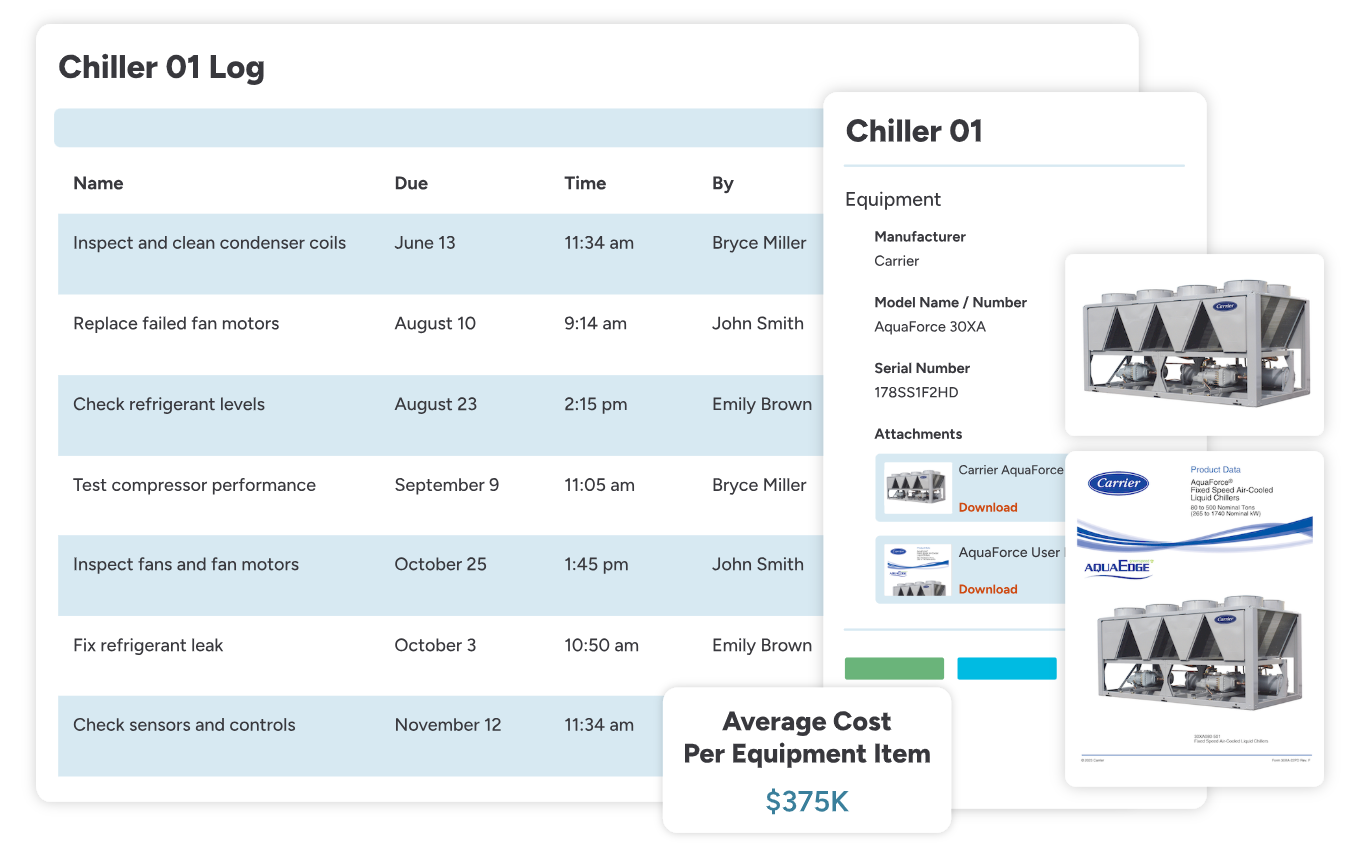Click the green action button
Image resolution: width=1358 pixels, height=854 pixels.
[894, 669]
